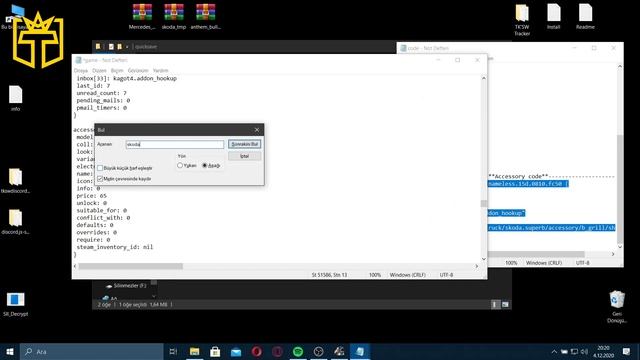The image size is (640, 360).
Task: Open Dosya menu in game Notepad
Action: [x=80, y=71]
